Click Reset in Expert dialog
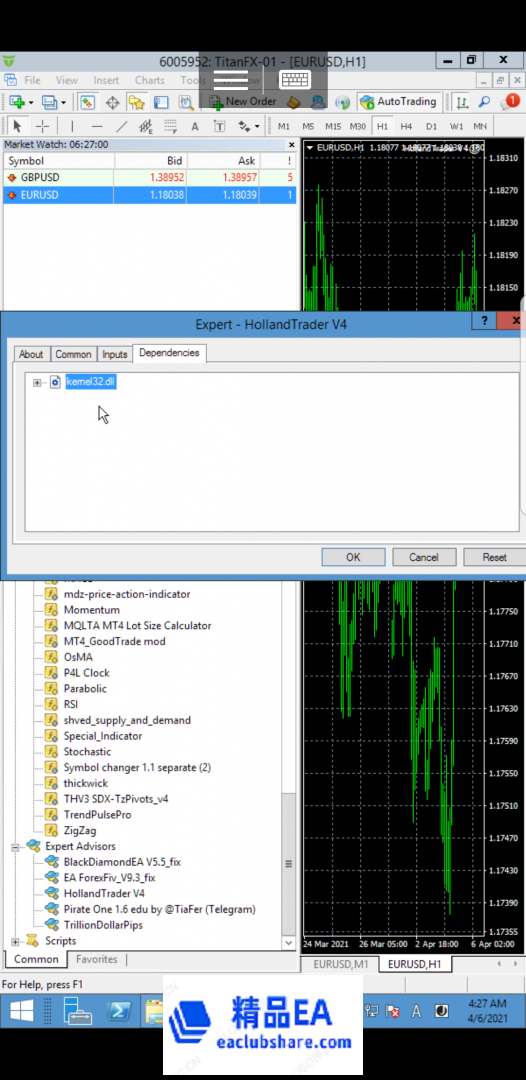Screen dimensions: 526x1080 coord(494,557)
